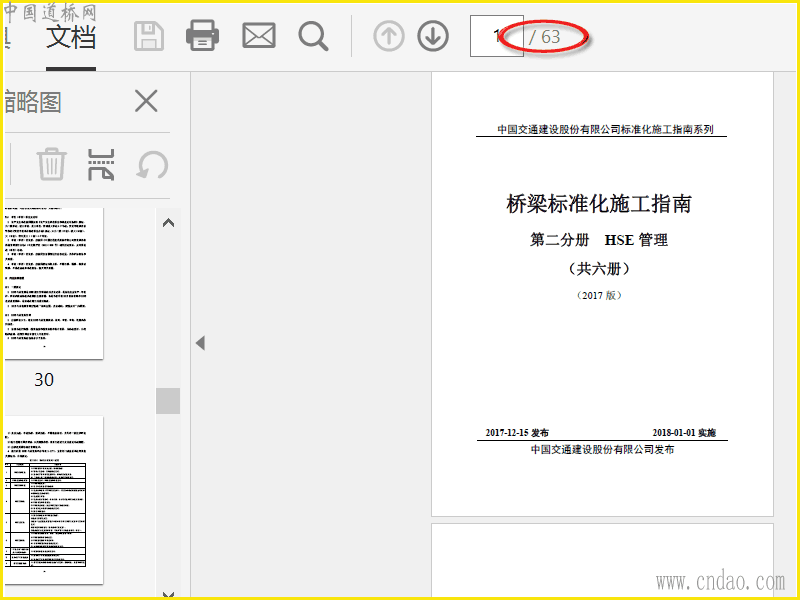Screen dimensions: 800x600
Task: Switch to the 文档 tab
Action: (x=71, y=37)
